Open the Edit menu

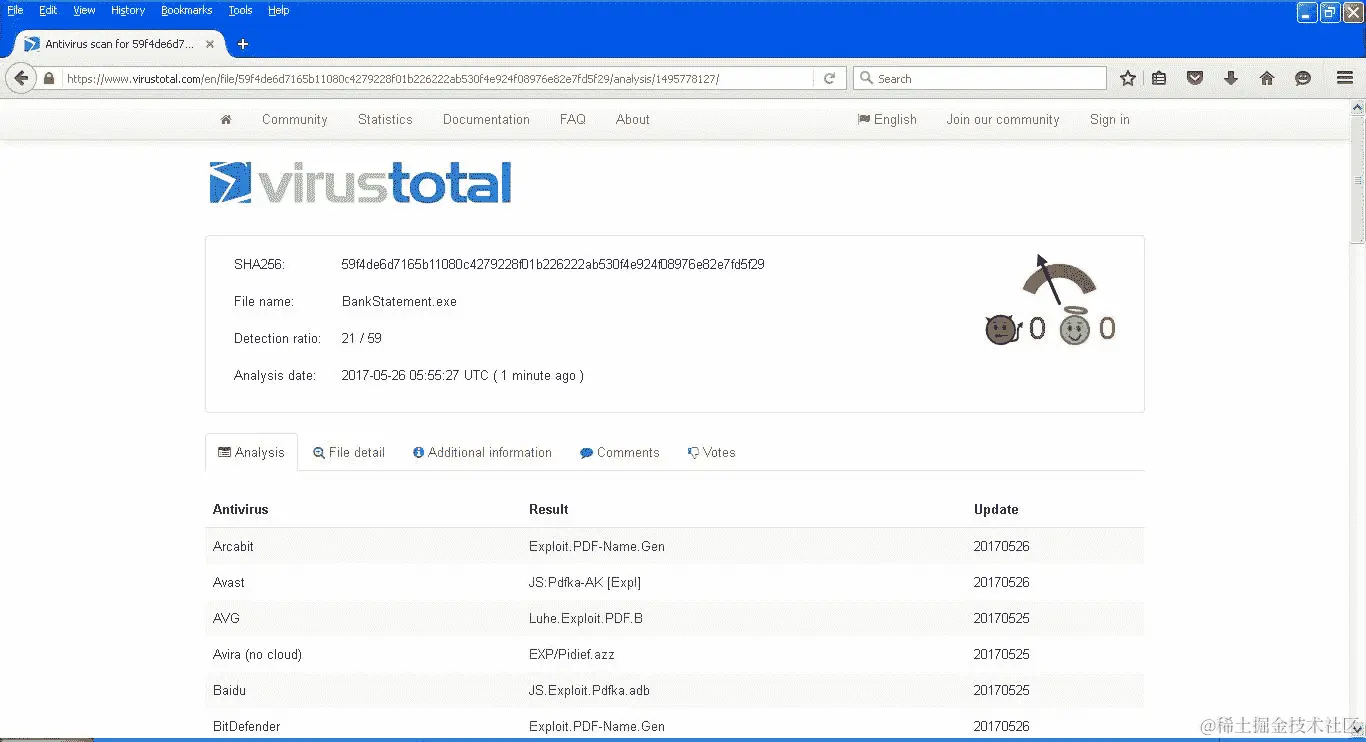[x=48, y=10]
